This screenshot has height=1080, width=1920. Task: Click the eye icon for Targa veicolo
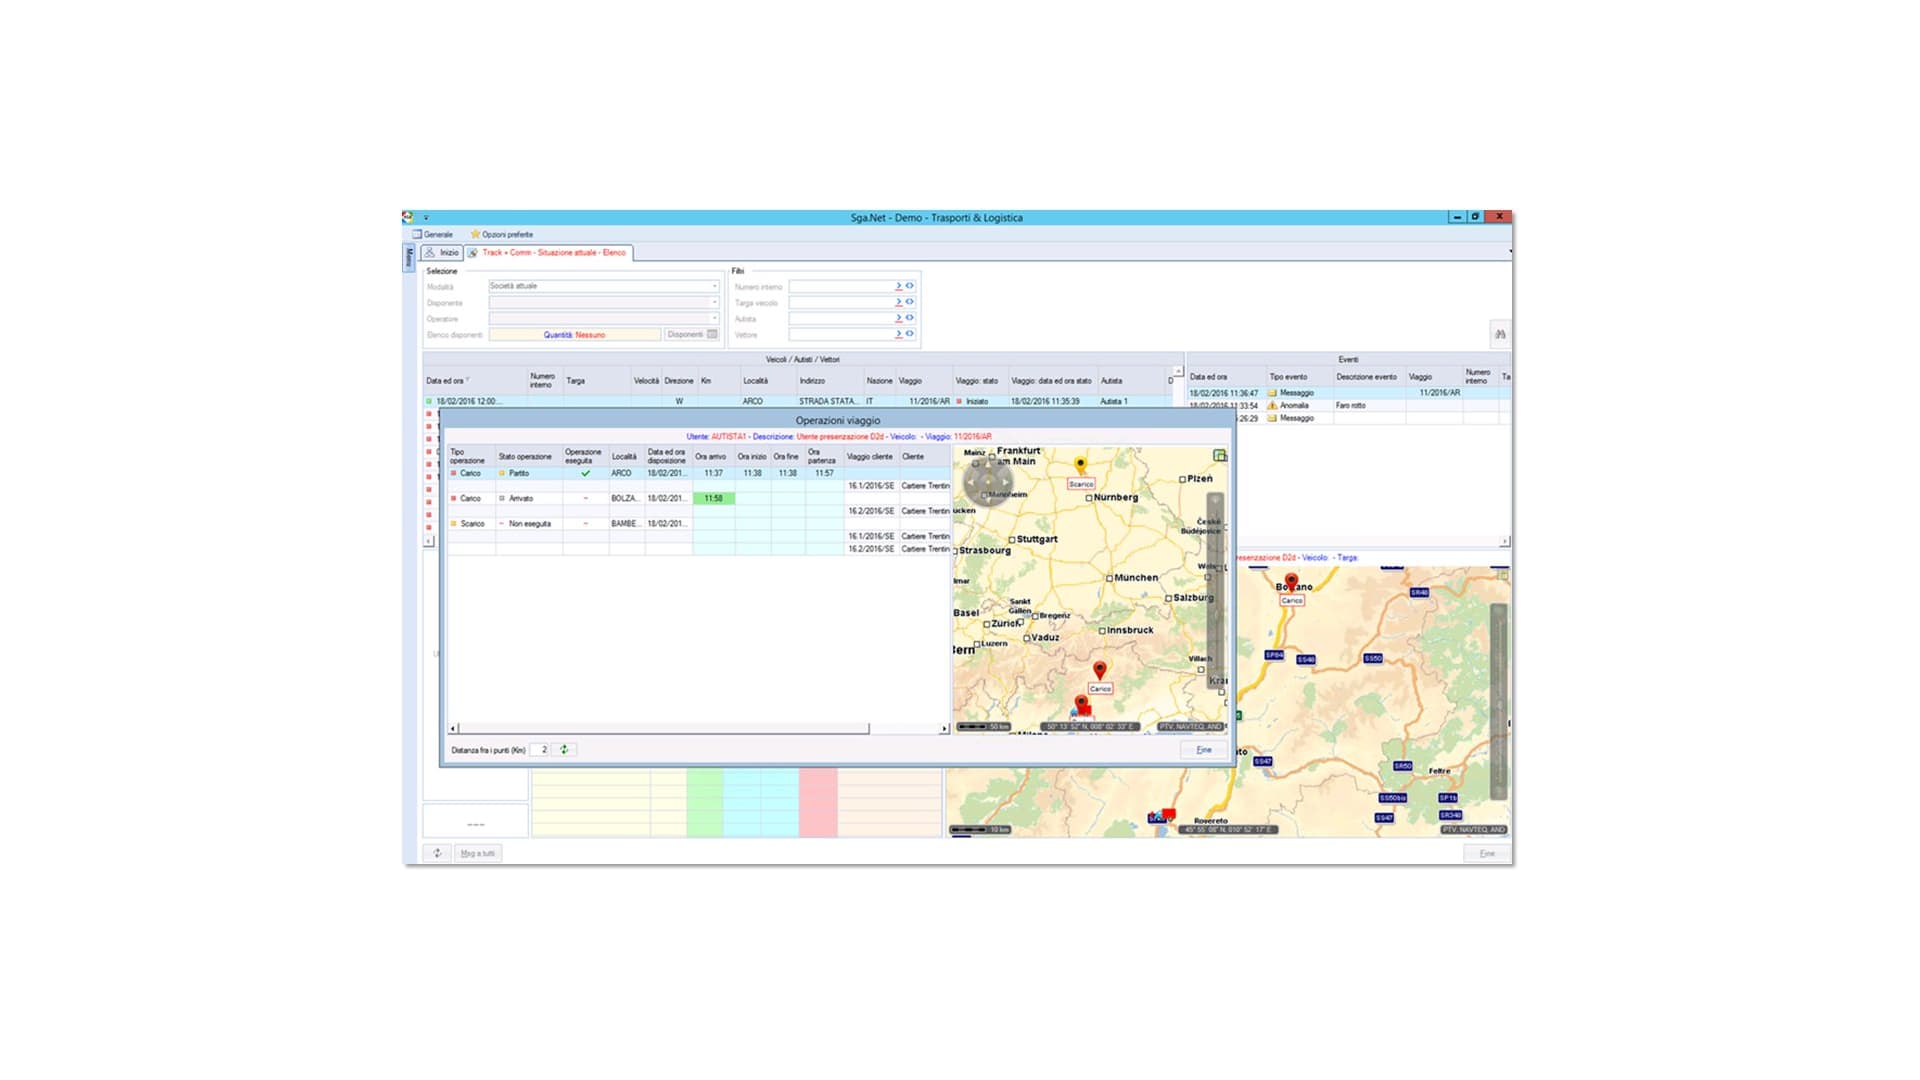(910, 302)
